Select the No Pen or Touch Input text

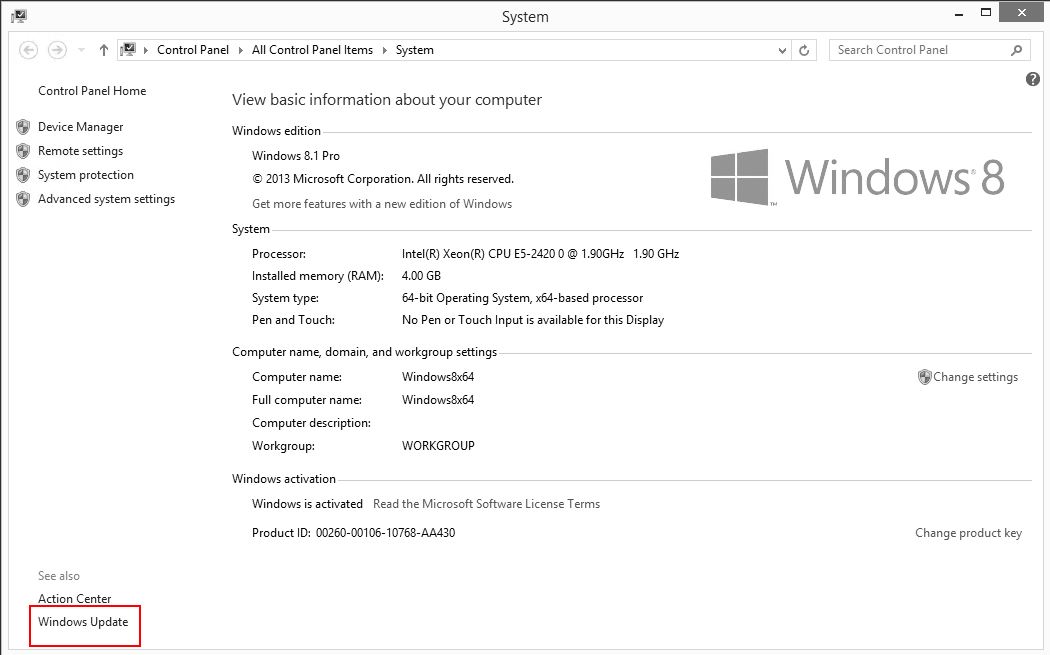[533, 320]
